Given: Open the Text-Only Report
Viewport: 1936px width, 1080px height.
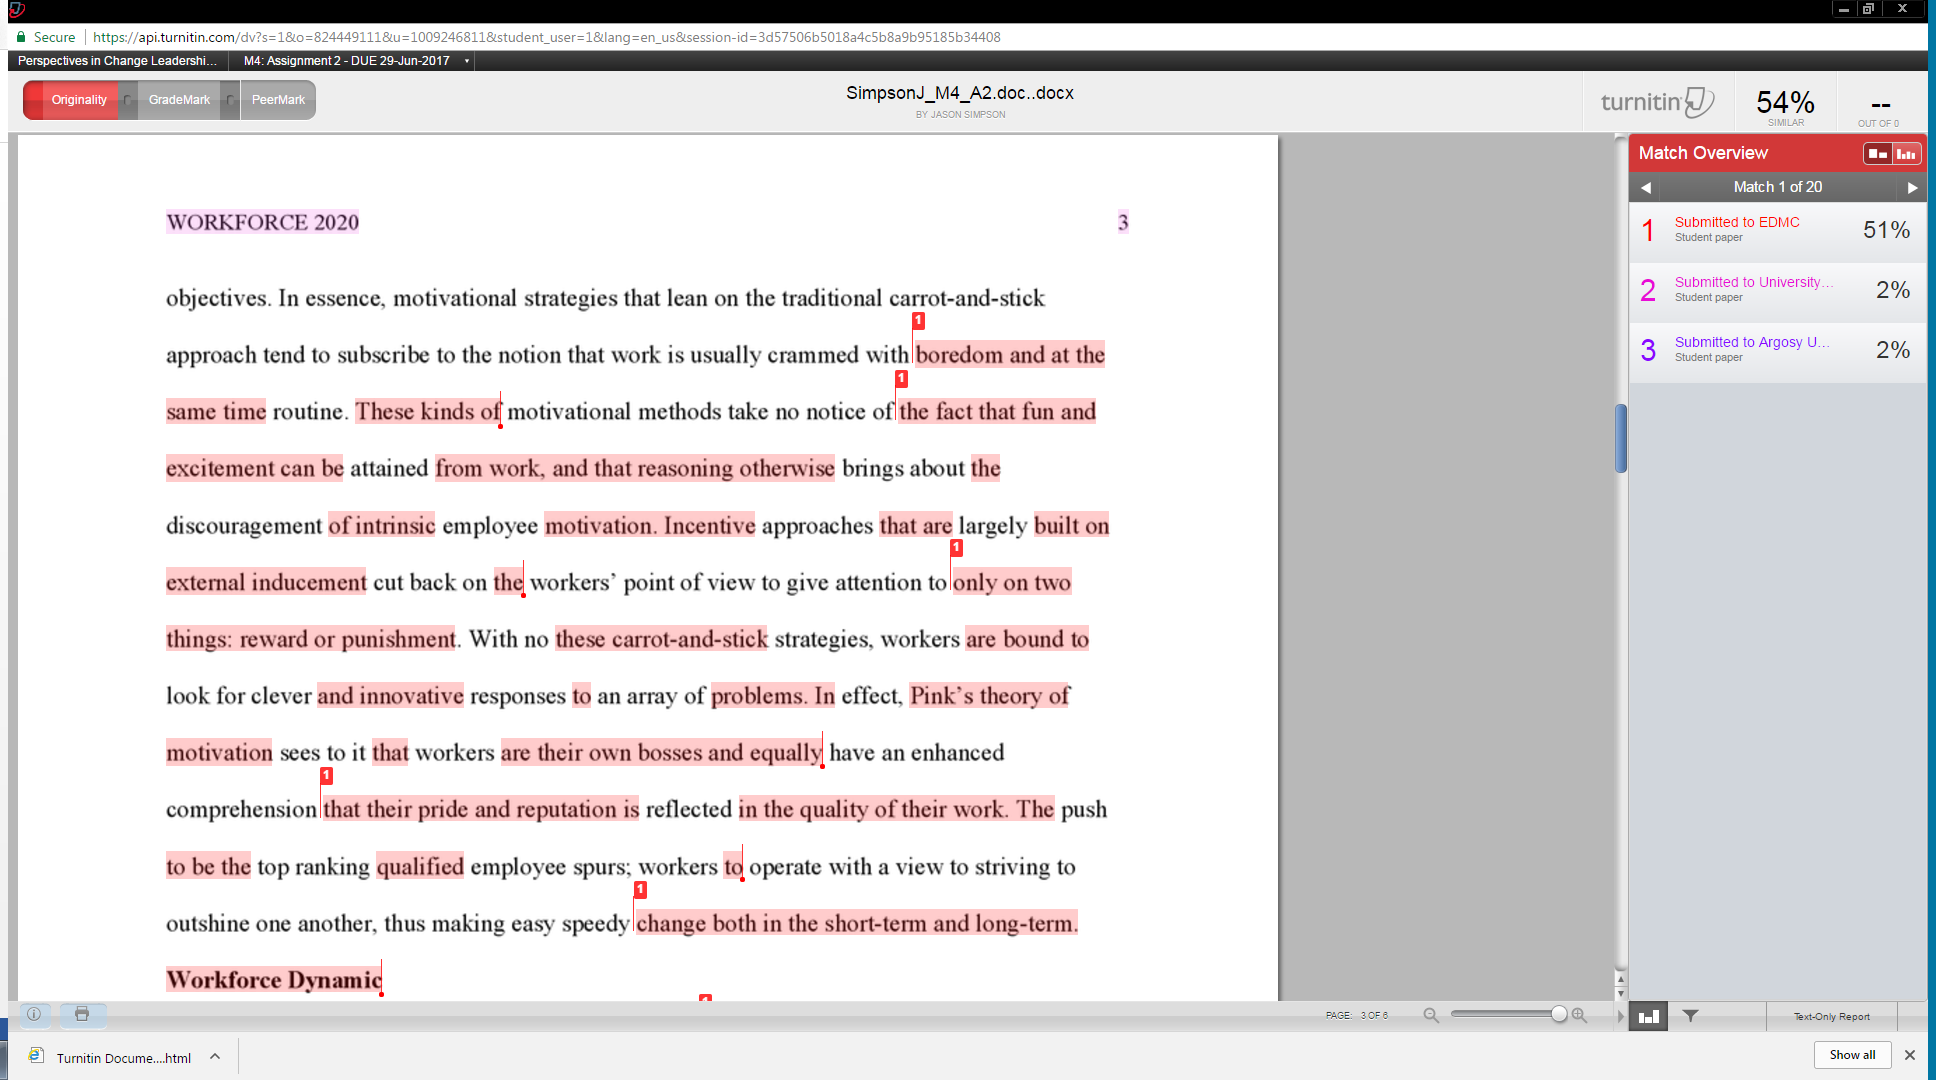Looking at the screenshot, I should [1831, 1015].
